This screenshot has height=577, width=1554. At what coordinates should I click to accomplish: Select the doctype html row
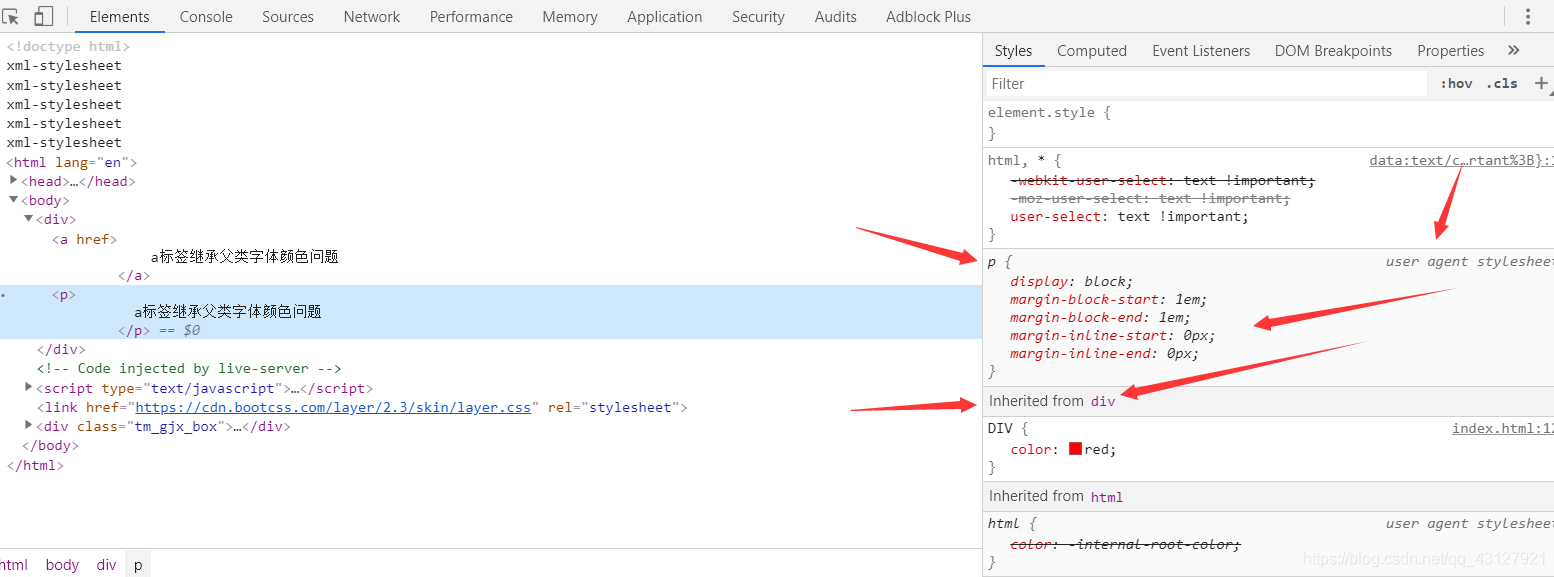click(68, 46)
